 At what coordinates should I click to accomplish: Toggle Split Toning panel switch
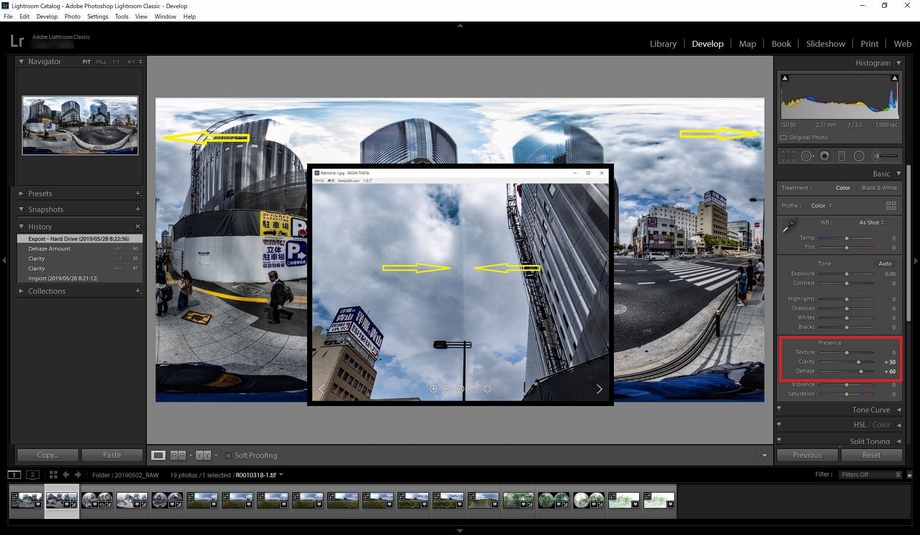coord(779,439)
